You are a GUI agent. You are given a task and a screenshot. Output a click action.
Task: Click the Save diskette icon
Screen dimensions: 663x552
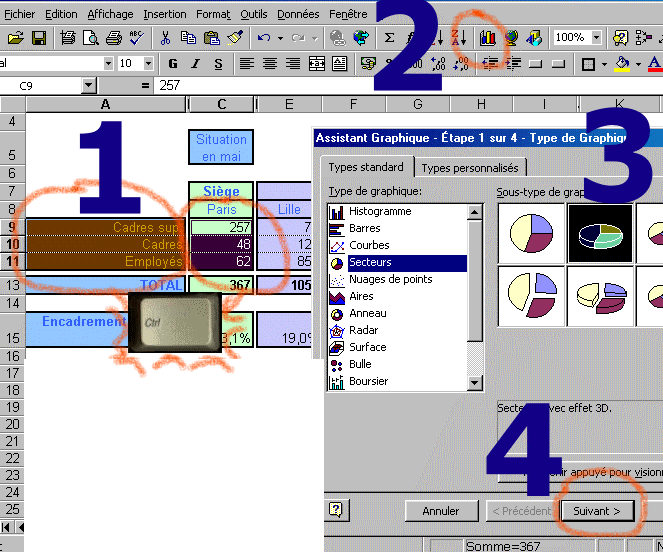[38, 38]
